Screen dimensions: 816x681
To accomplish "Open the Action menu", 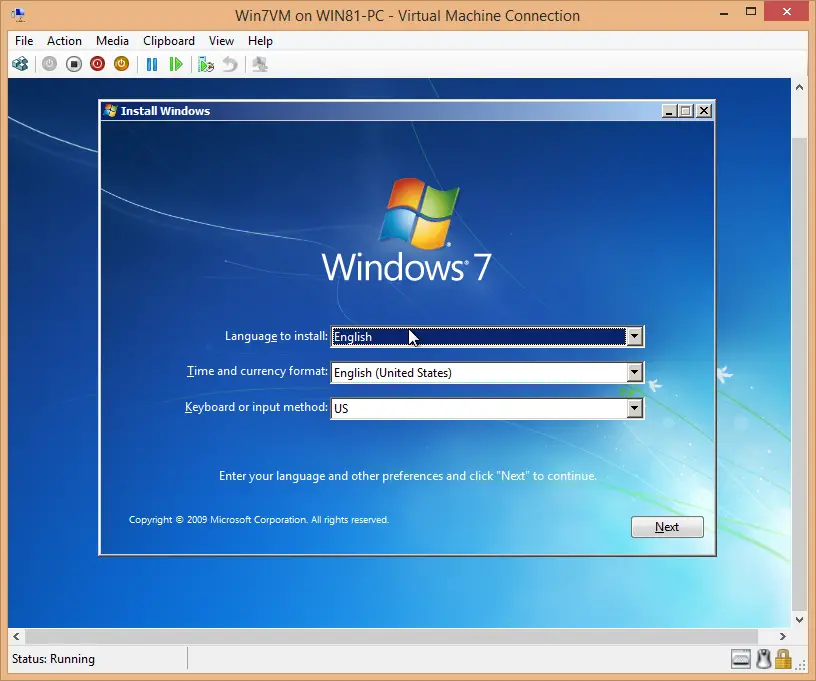I will tap(65, 41).
